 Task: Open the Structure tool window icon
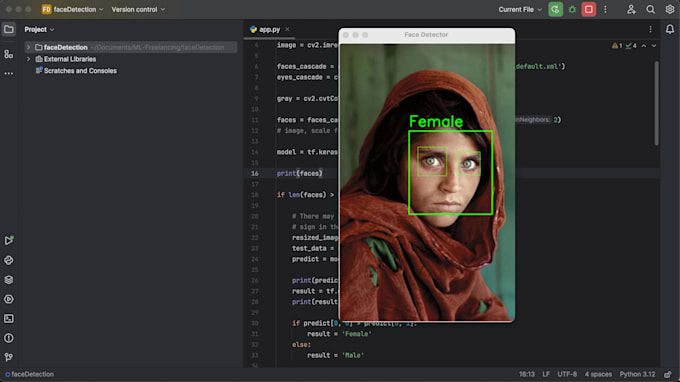point(9,54)
